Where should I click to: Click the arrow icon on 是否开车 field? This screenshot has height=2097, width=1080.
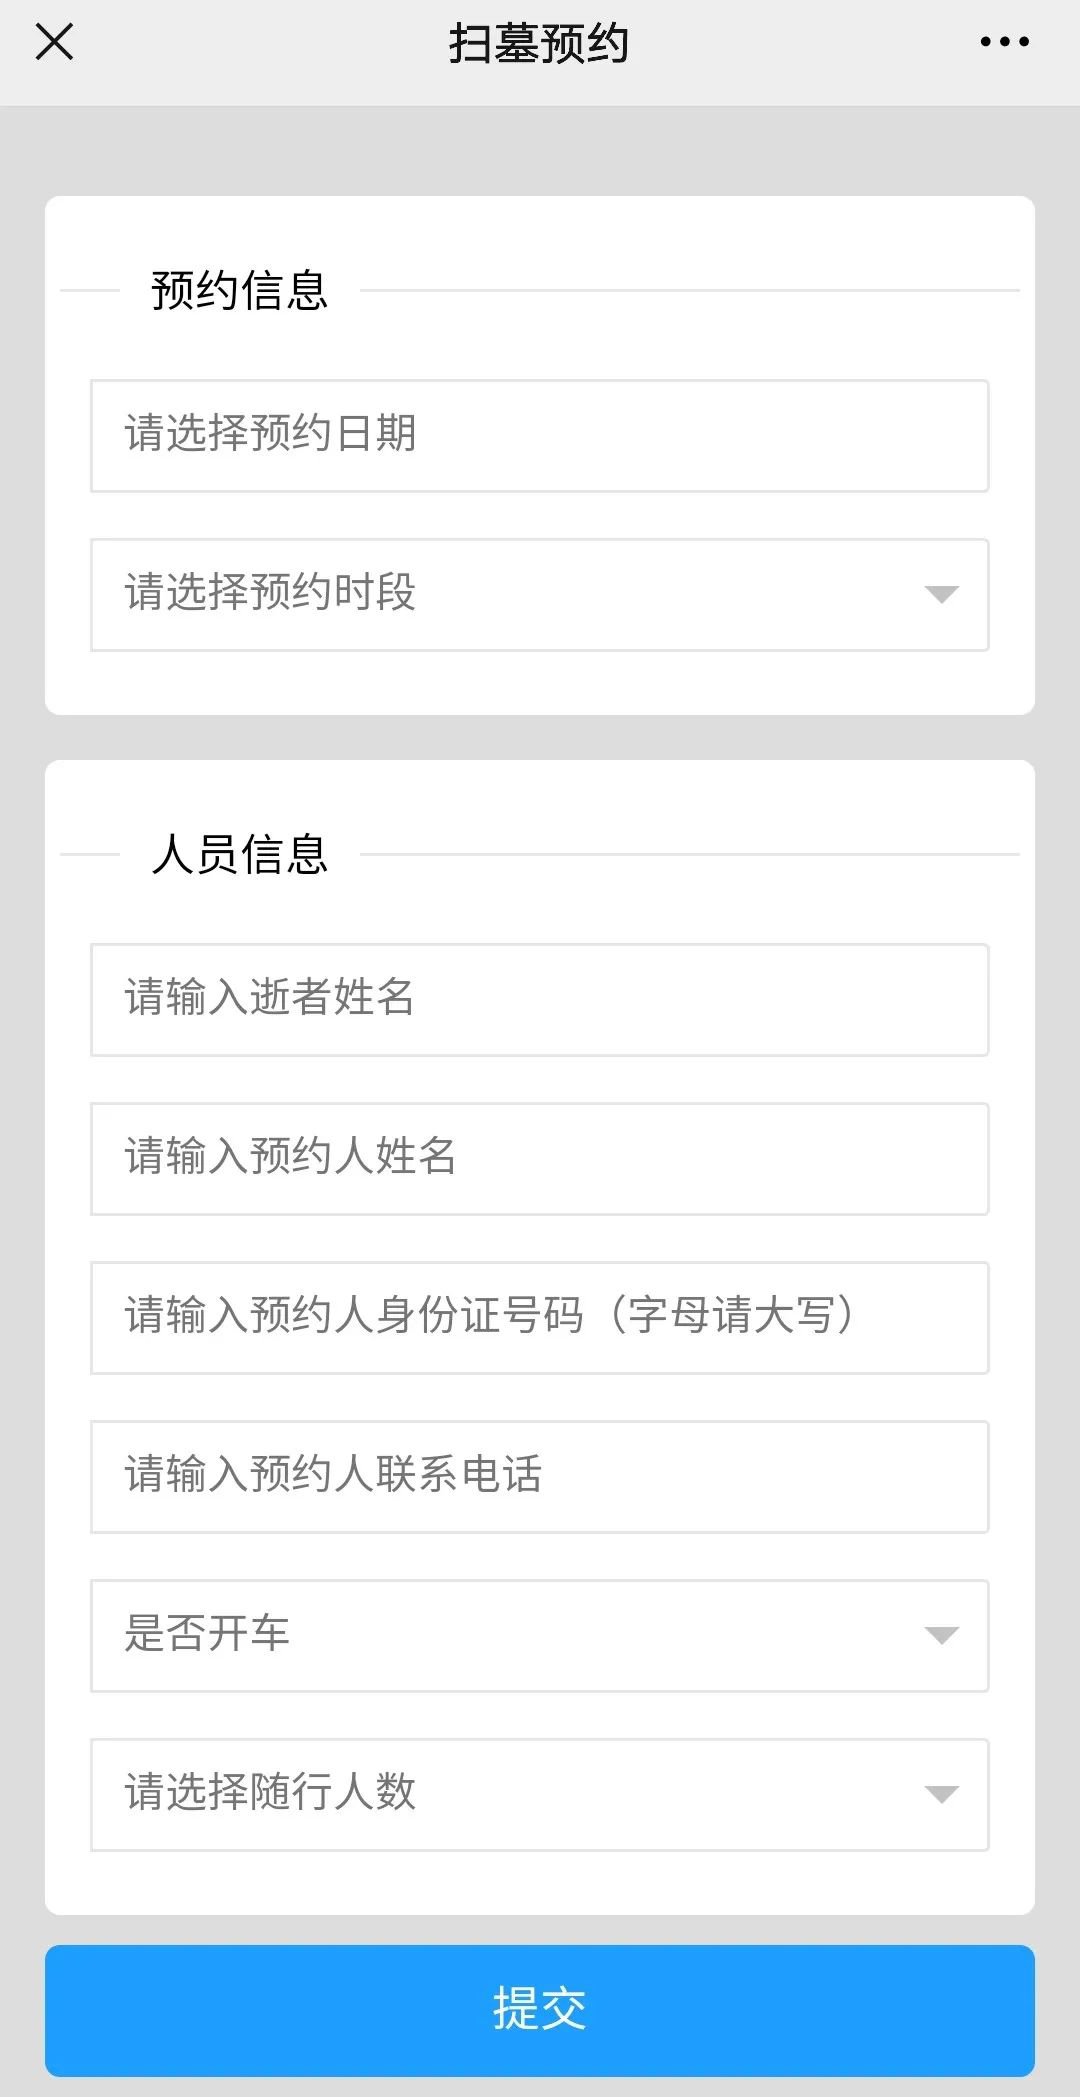(x=942, y=1636)
